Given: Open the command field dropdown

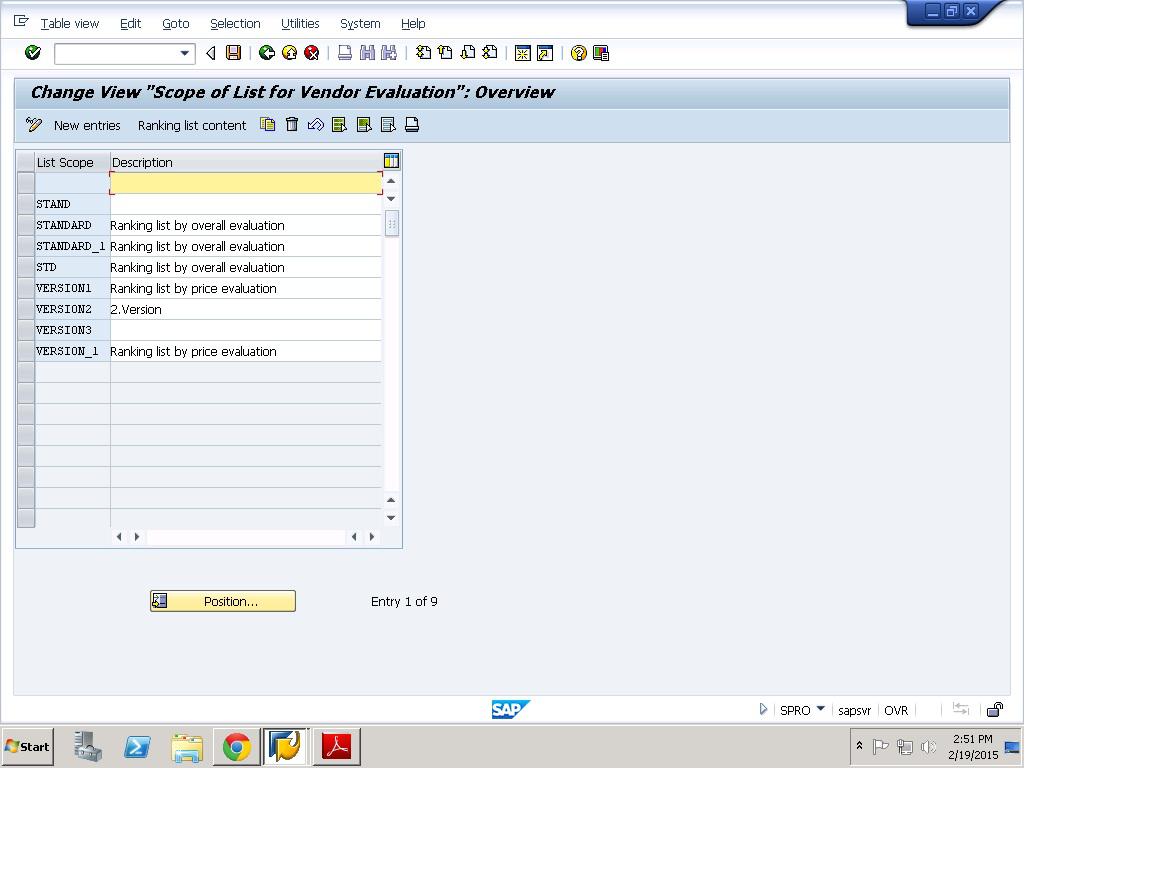Looking at the screenshot, I should pyautogui.click(x=184, y=53).
